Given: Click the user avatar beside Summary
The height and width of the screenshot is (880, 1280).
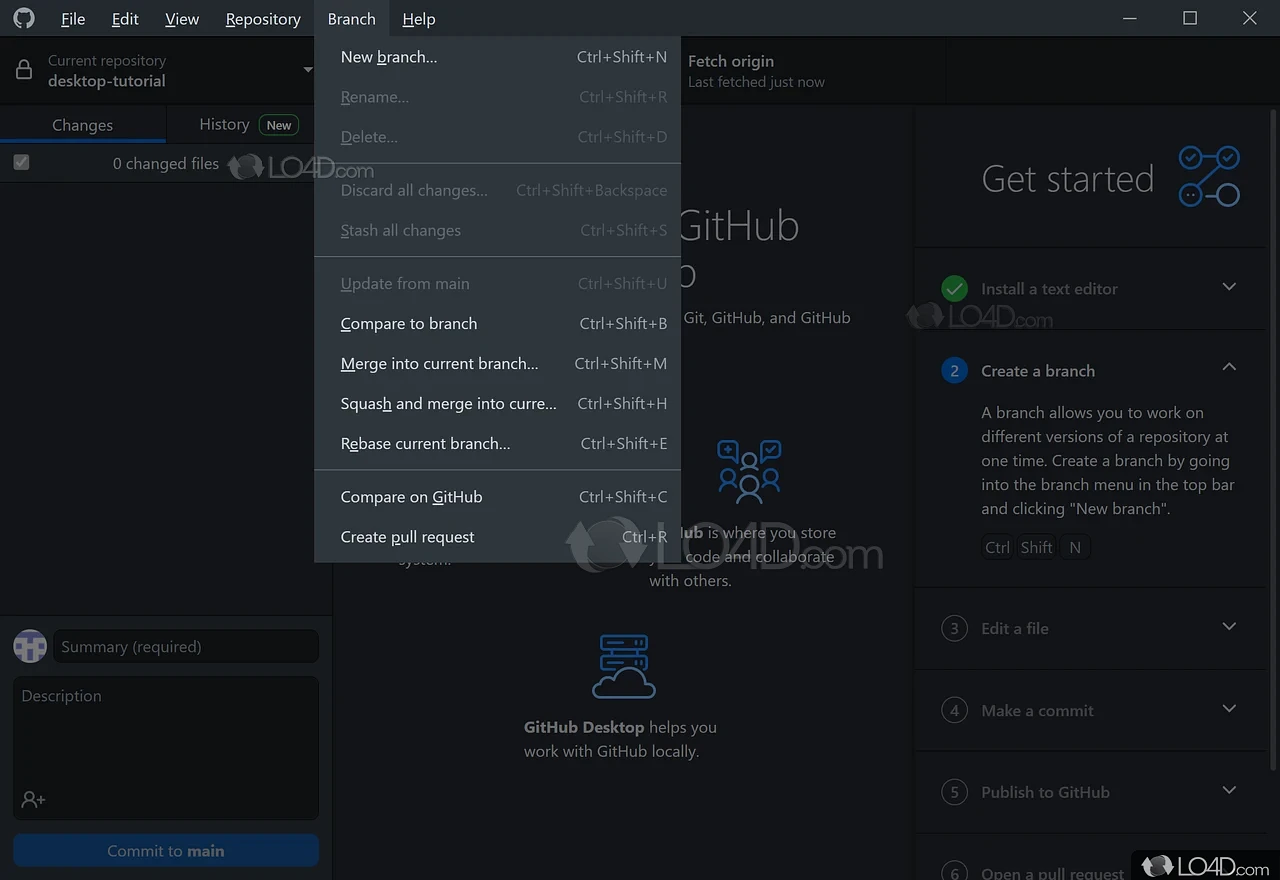Looking at the screenshot, I should pos(30,646).
